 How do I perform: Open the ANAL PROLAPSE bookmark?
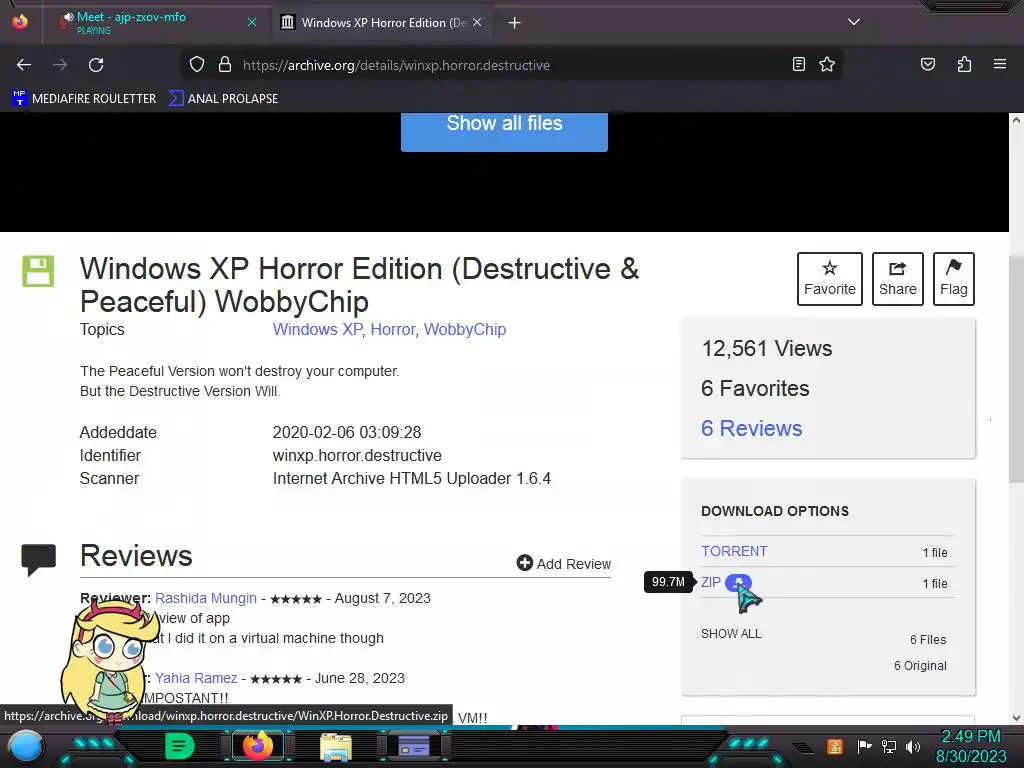[223, 99]
